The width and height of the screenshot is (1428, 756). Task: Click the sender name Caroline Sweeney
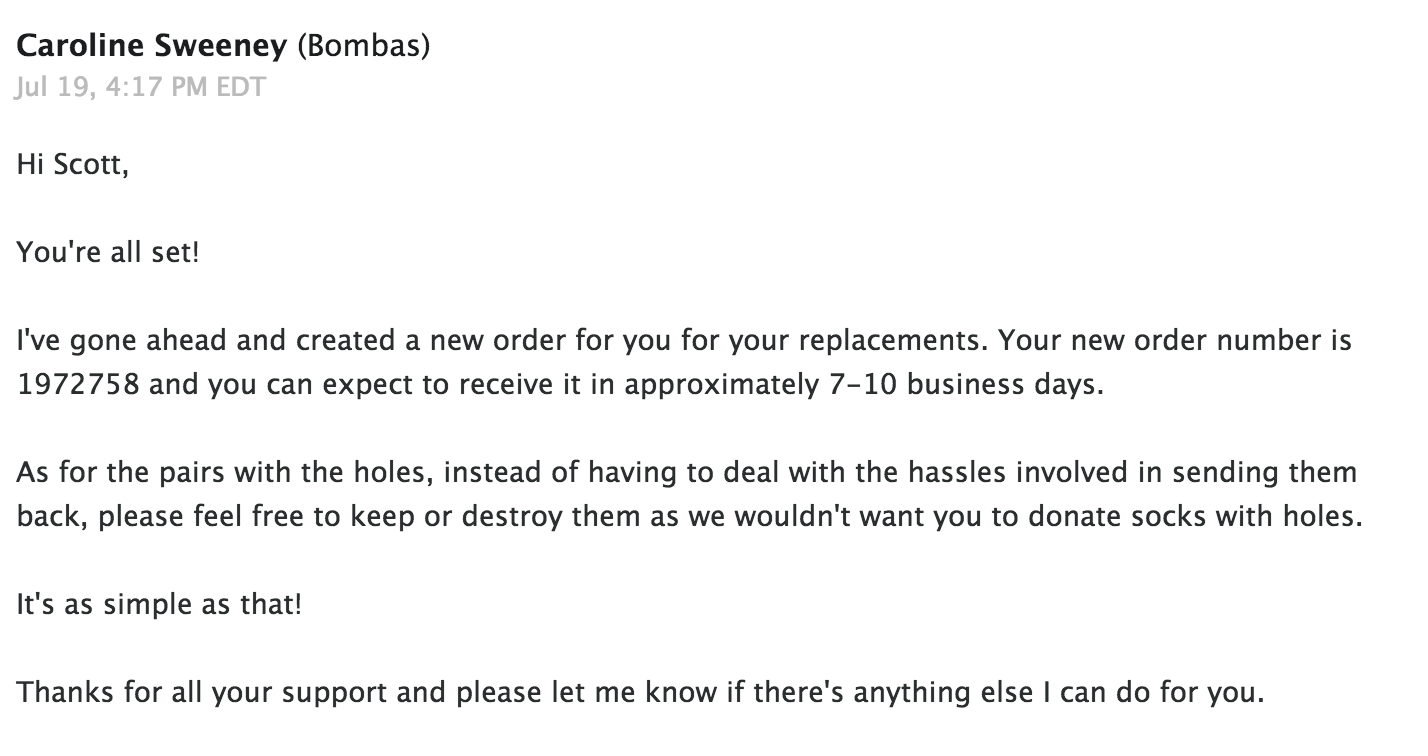(x=150, y=48)
